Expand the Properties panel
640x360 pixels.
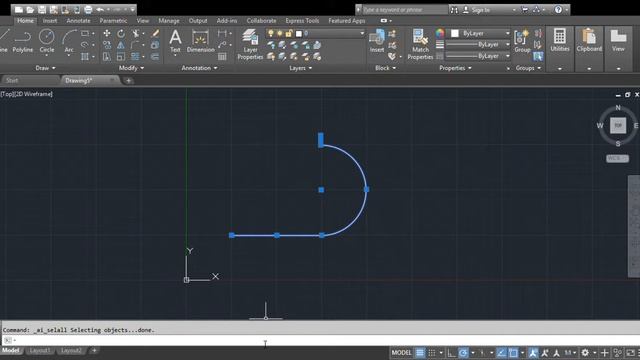coord(455,68)
